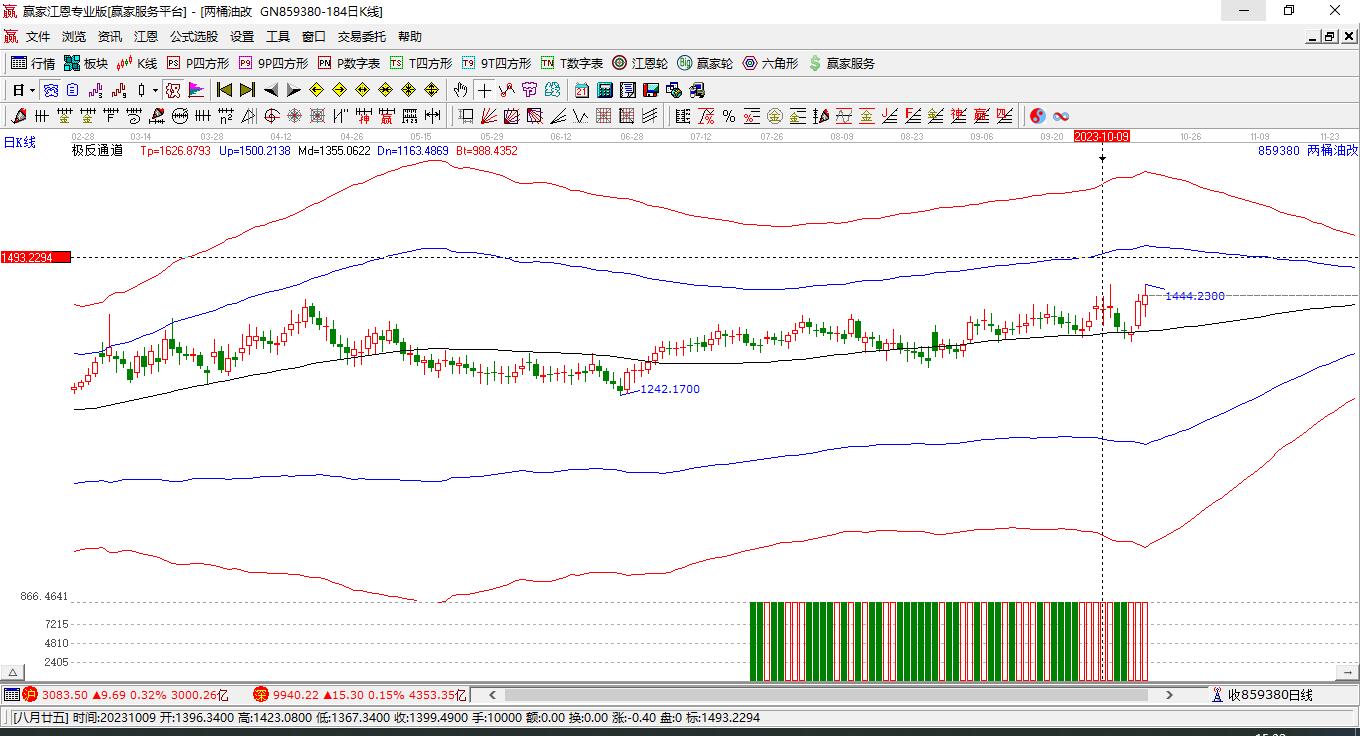Click the calendar icon showing 21
This screenshot has width=1360, height=736.
(581, 90)
